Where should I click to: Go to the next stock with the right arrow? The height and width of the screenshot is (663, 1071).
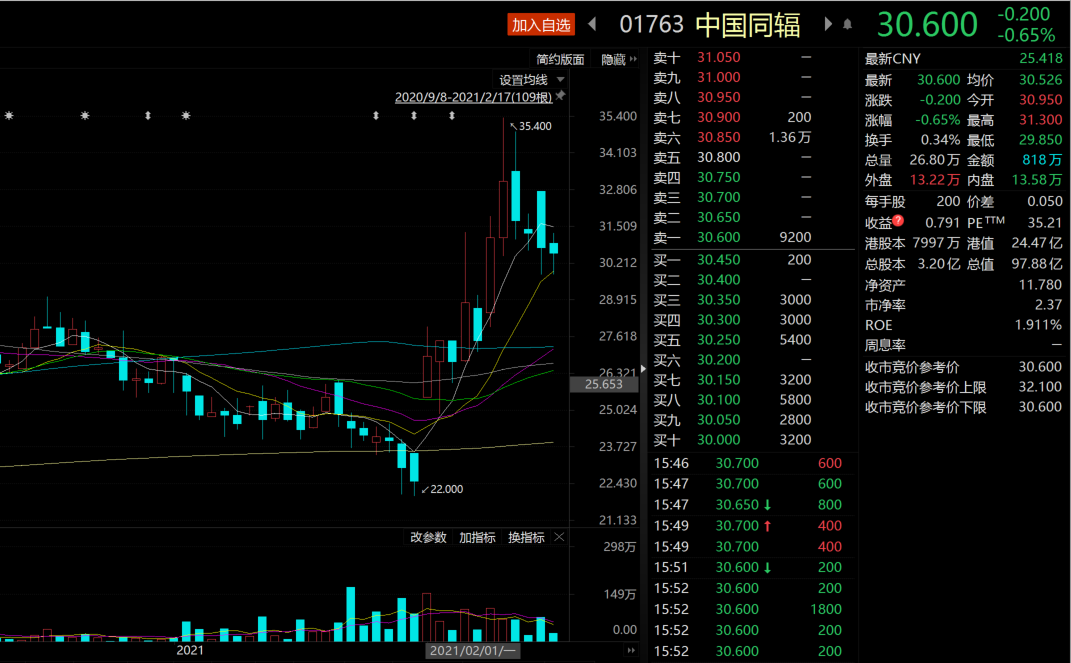(828, 25)
